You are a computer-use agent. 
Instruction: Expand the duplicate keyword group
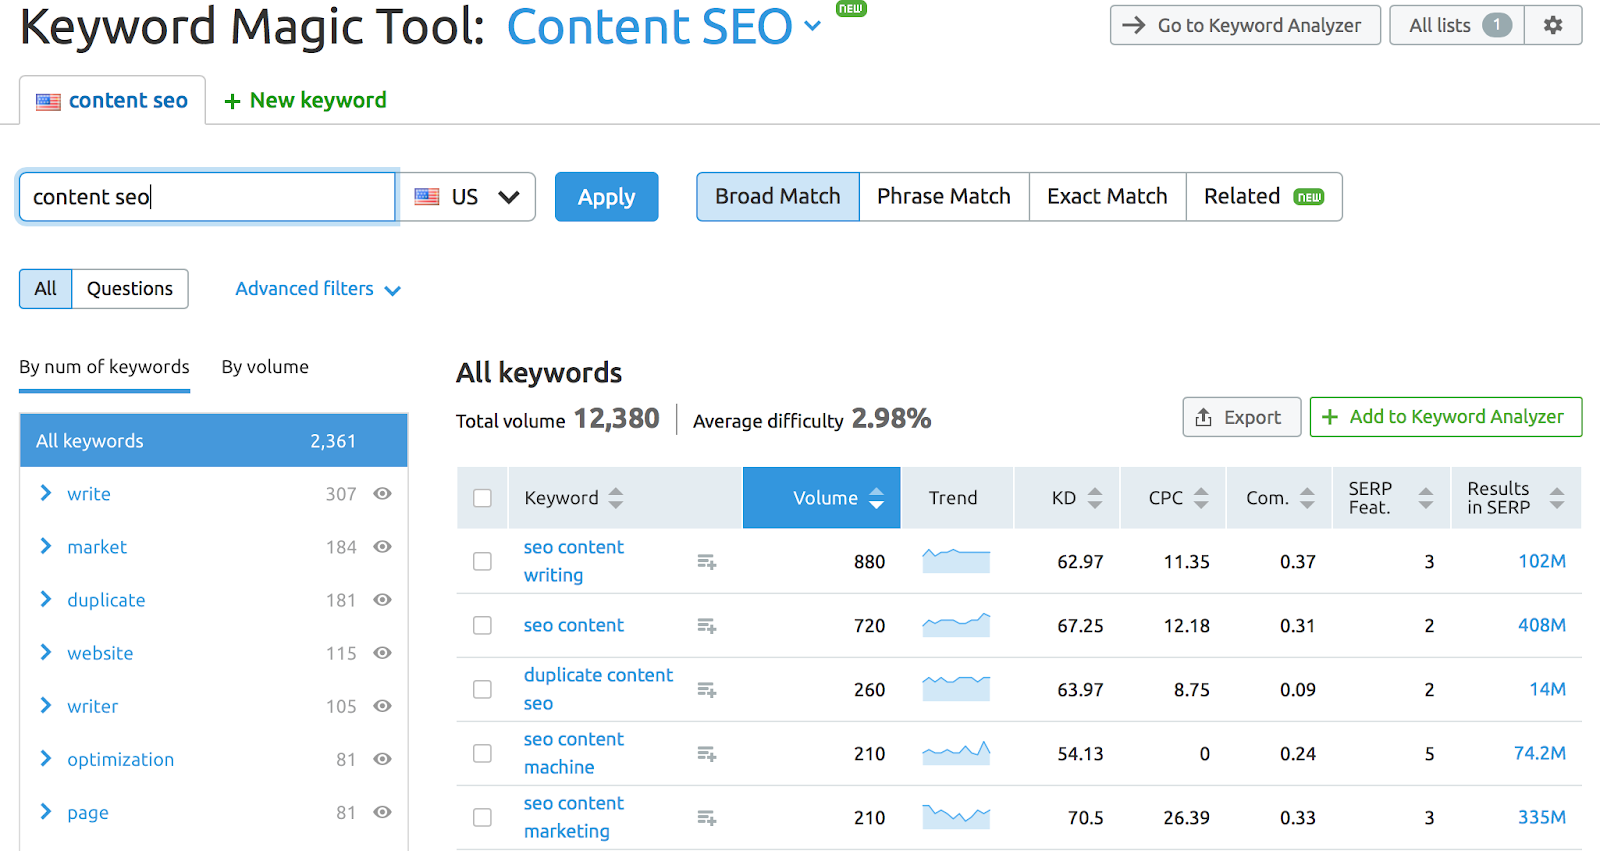45,599
